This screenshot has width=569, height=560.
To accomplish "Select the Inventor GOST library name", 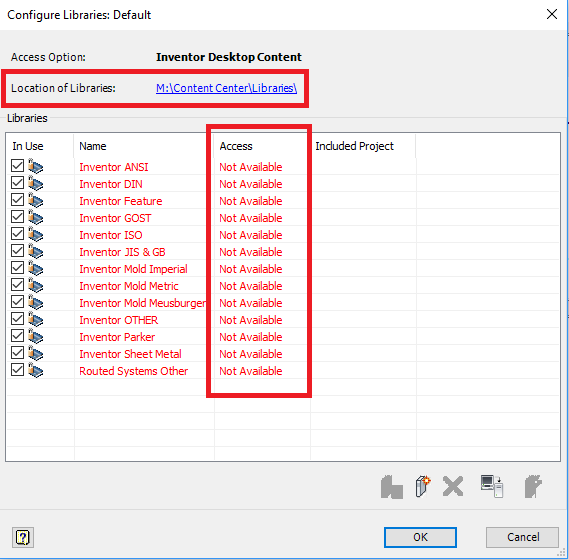I will tap(115, 218).
